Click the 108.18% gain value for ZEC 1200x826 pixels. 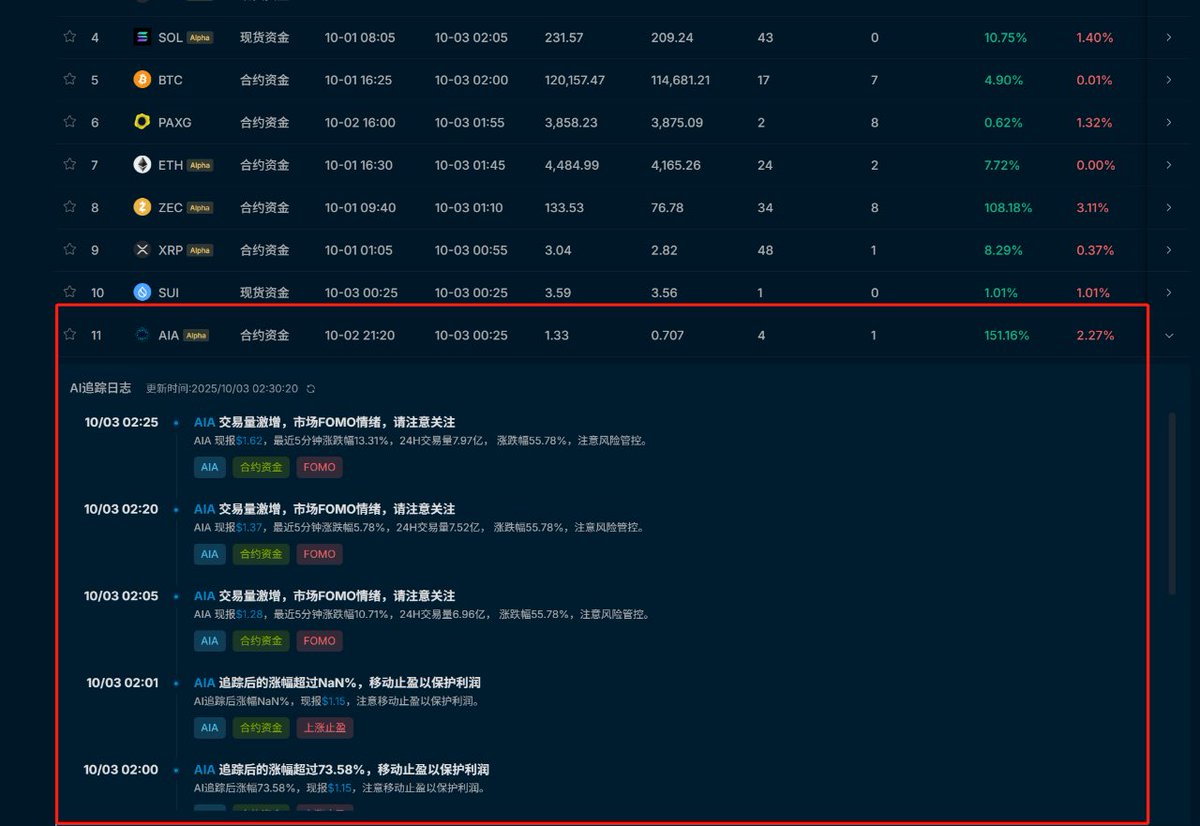click(x=1008, y=208)
